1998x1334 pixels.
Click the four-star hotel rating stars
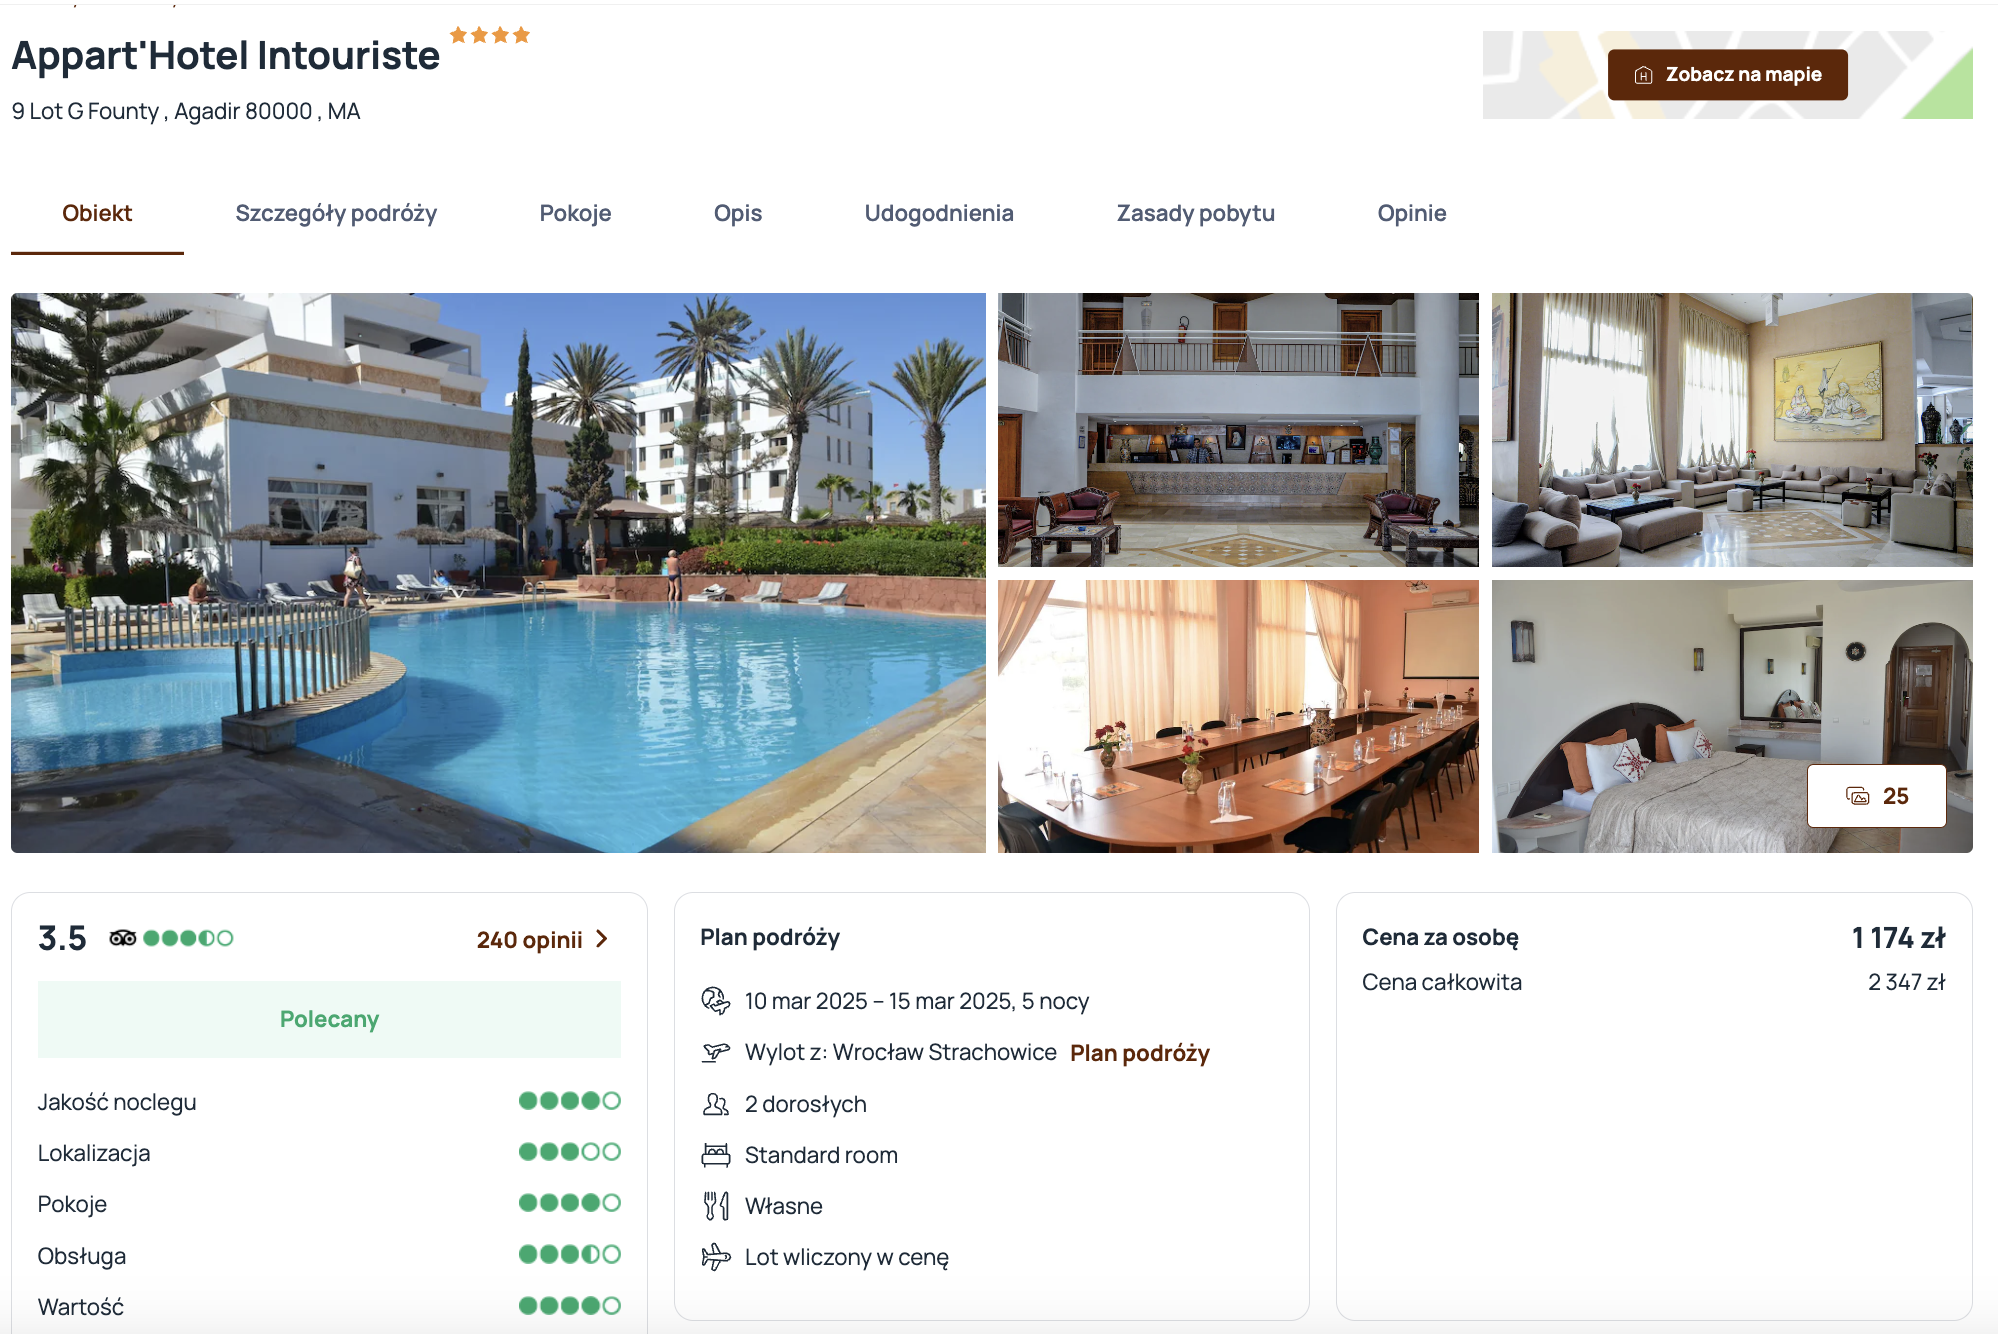(x=490, y=35)
